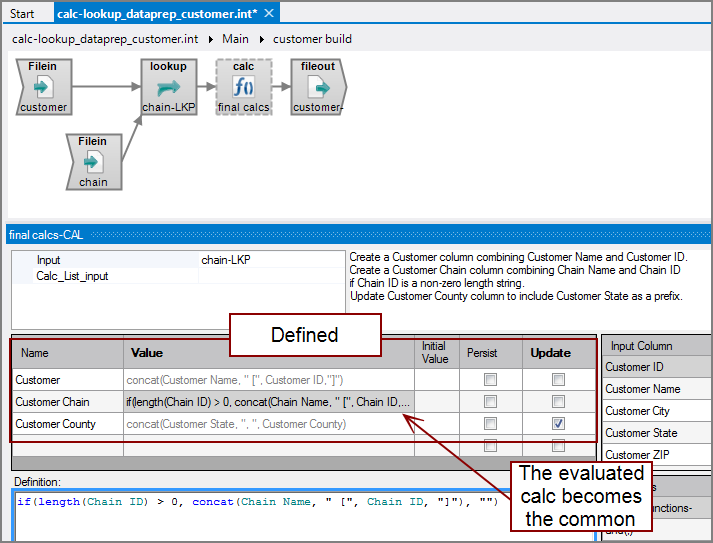
Task: Select the calc final calcs node
Action: point(243,87)
